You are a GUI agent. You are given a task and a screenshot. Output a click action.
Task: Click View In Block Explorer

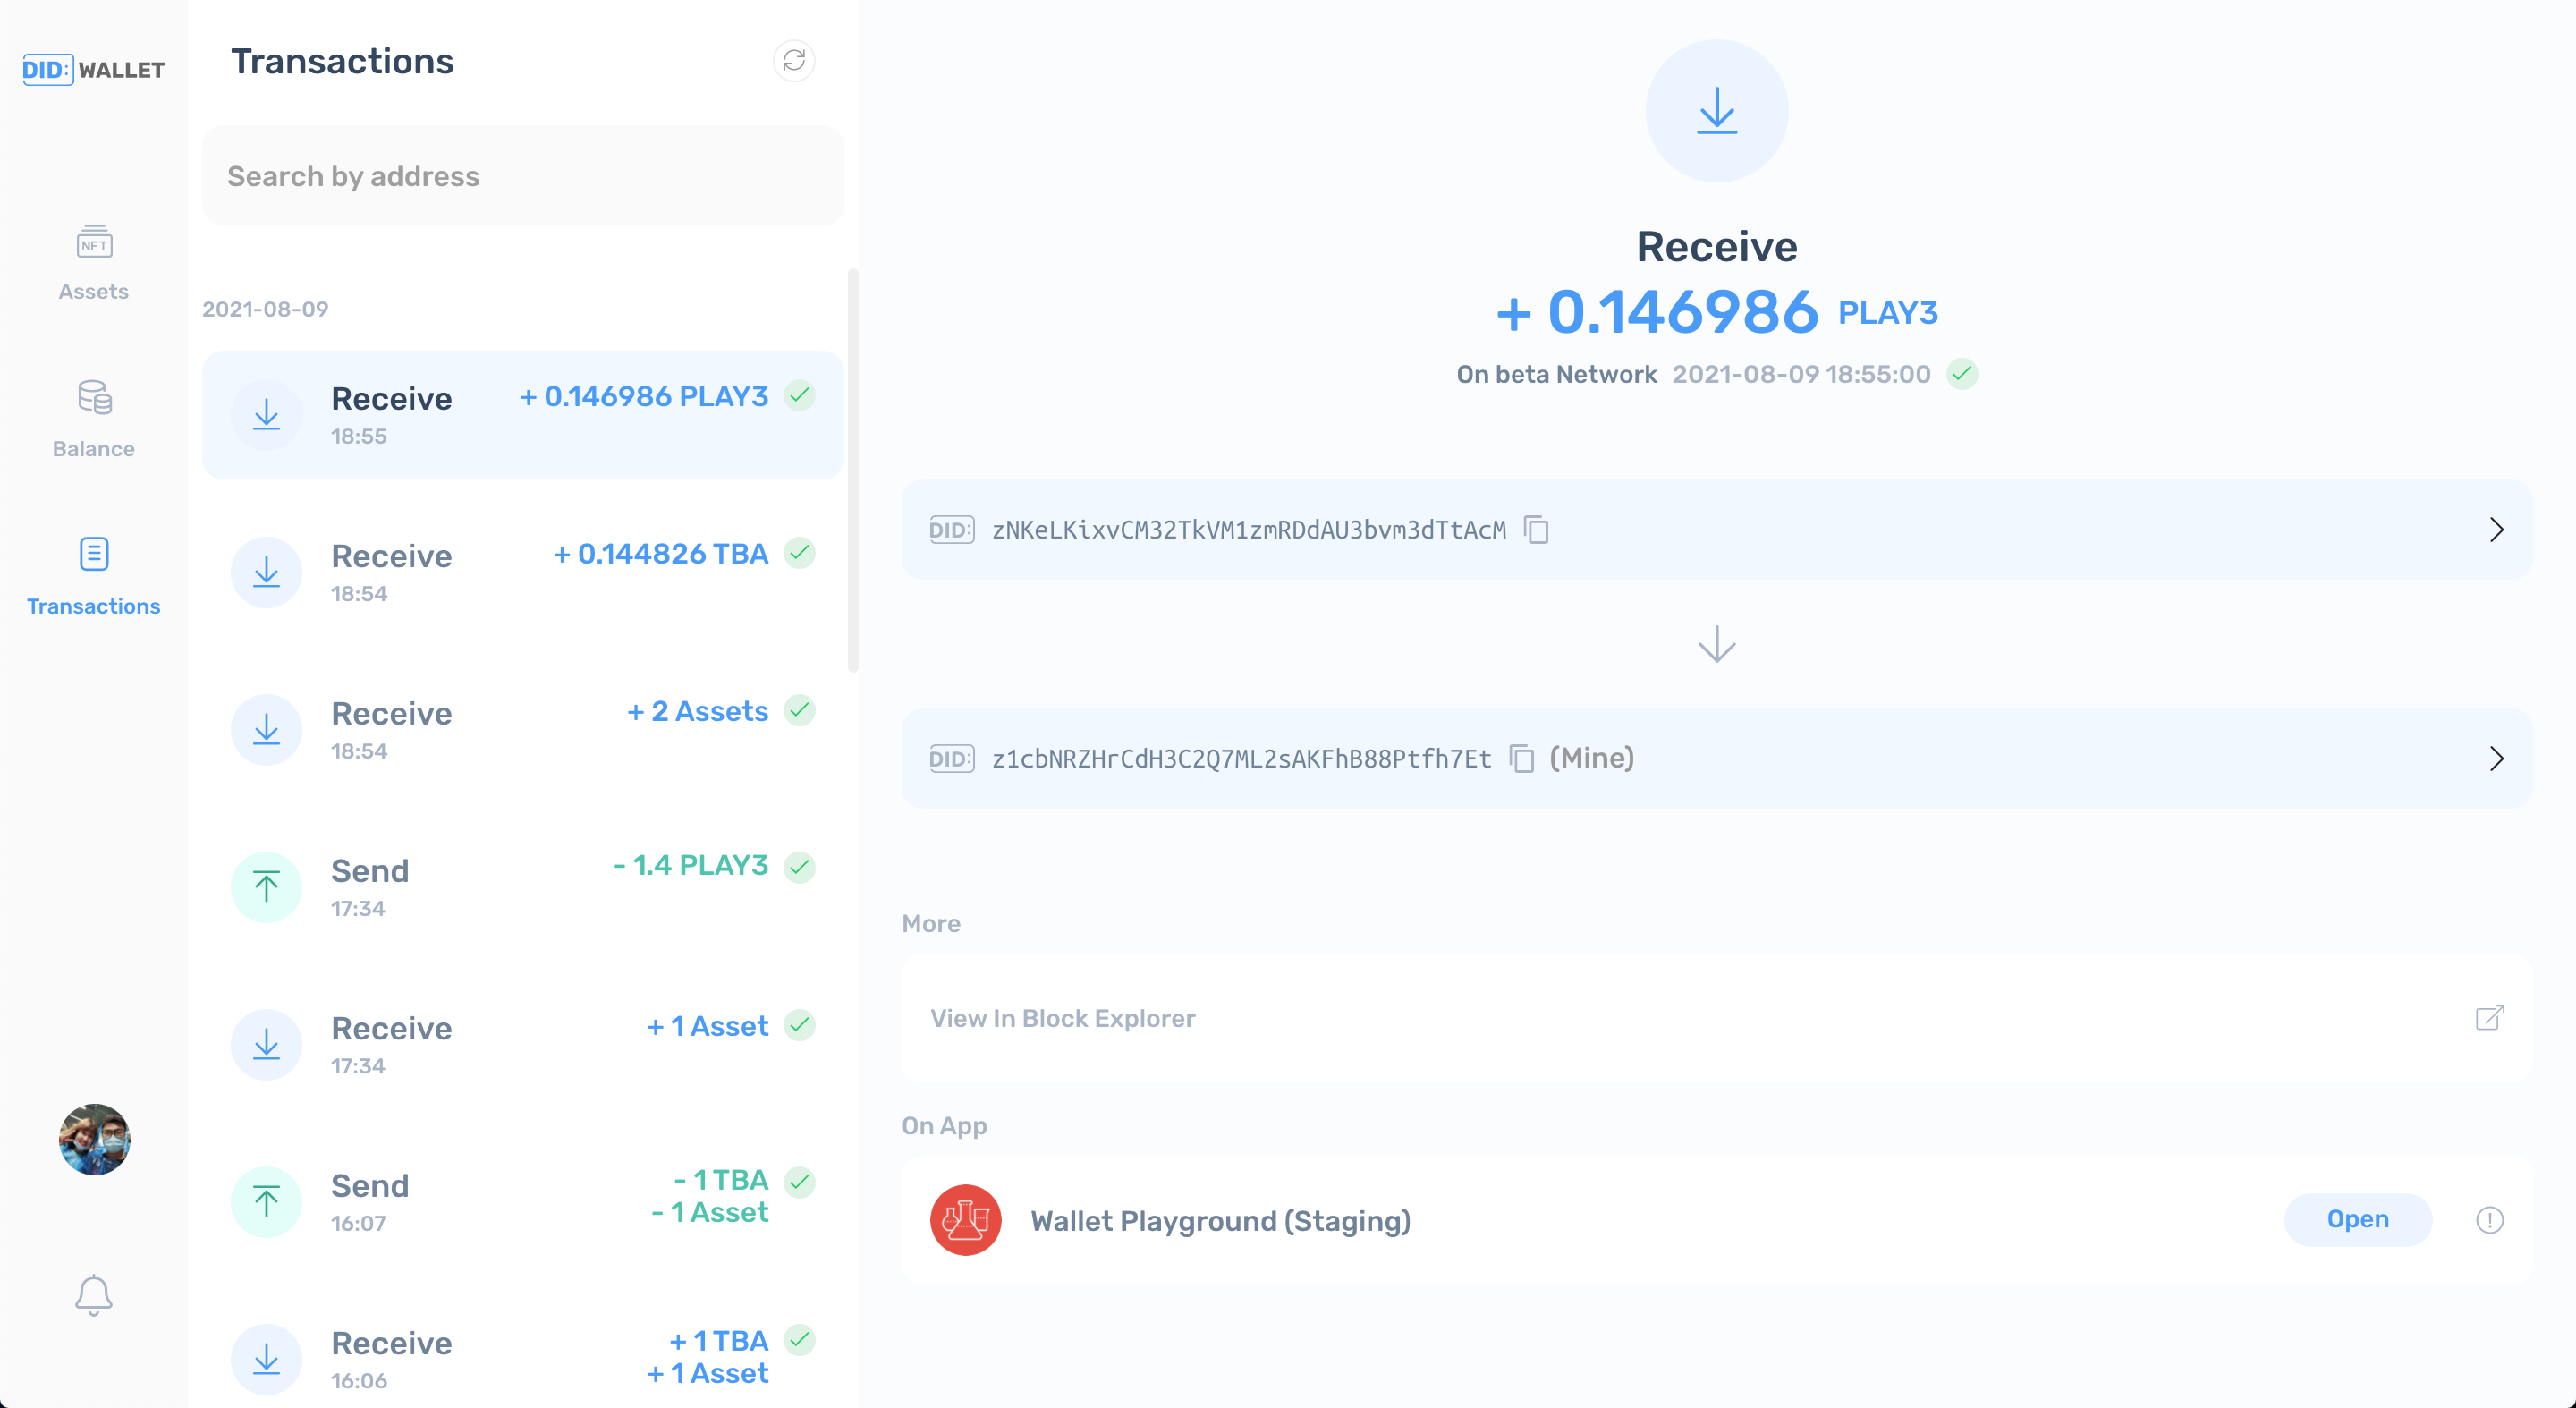click(1062, 1018)
